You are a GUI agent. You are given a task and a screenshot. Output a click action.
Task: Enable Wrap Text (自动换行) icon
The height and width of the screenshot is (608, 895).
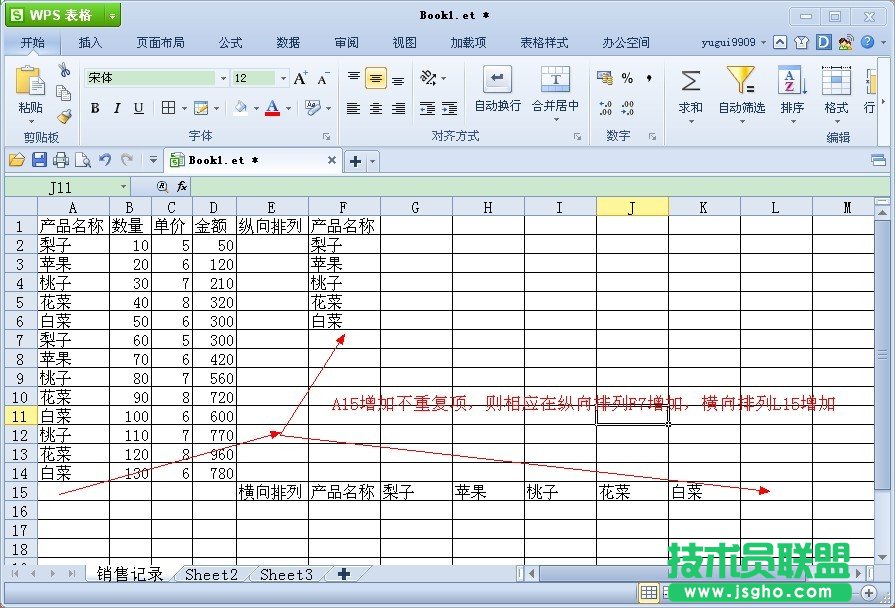tap(497, 78)
